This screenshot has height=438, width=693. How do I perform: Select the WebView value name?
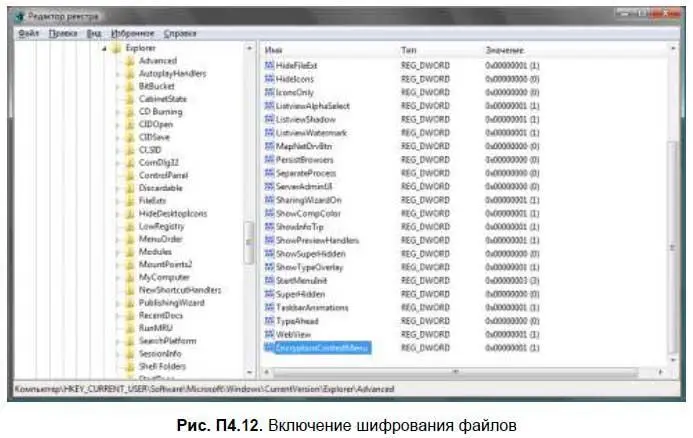pos(293,335)
